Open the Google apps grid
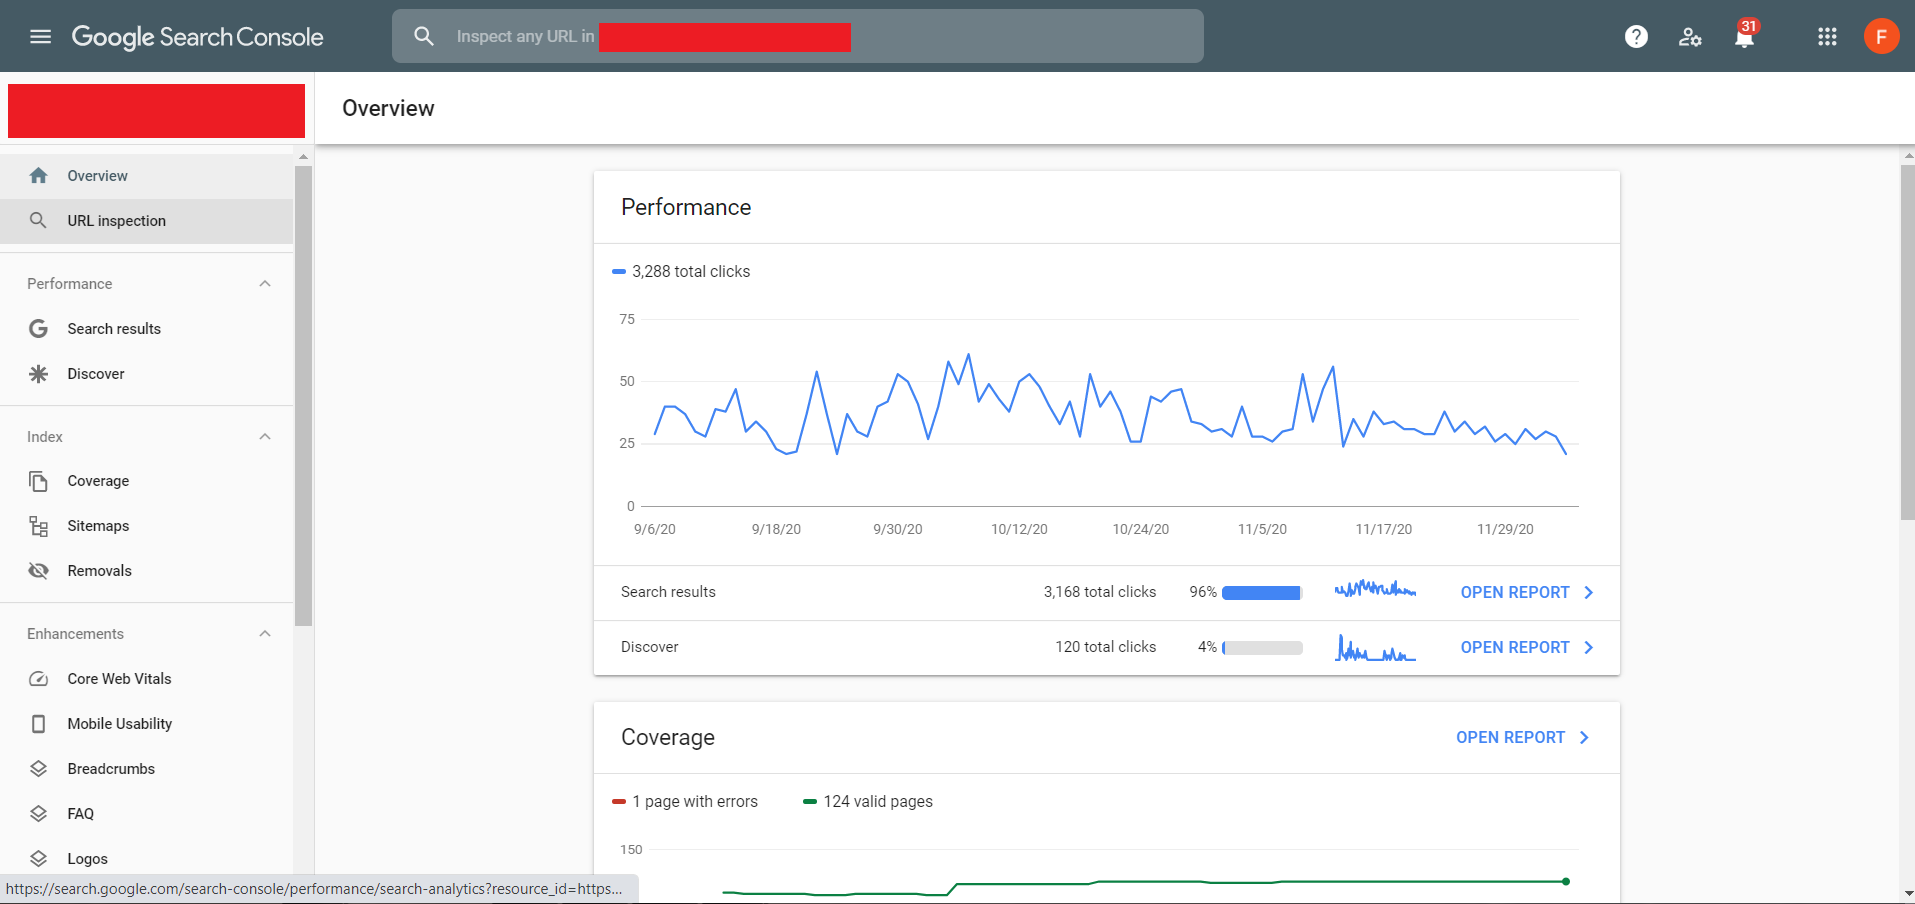The image size is (1915, 904). (x=1827, y=37)
